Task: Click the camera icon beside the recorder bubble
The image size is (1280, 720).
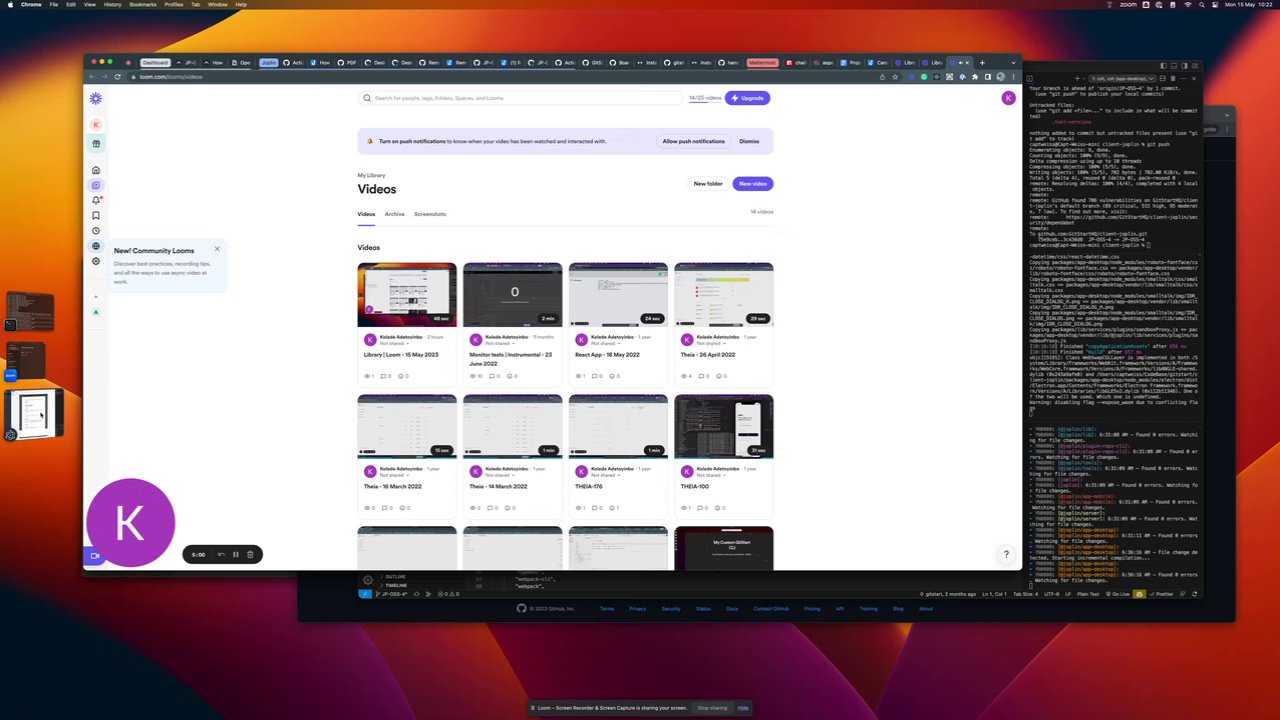Action: tap(95, 556)
